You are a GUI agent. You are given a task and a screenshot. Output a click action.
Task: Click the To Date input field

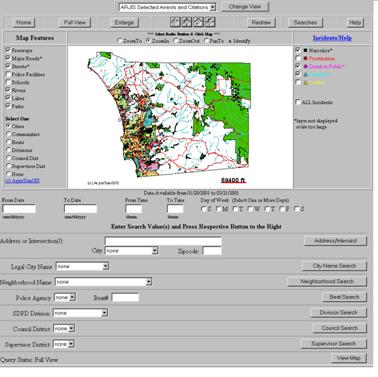click(80, 209)
